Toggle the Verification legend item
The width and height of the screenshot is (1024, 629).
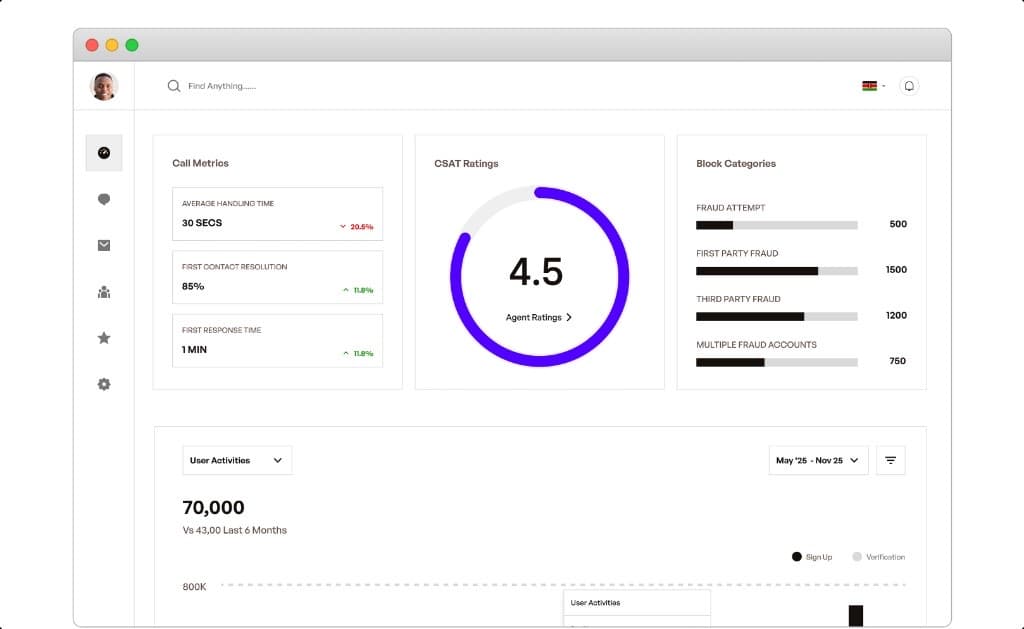tap(878, 557)
